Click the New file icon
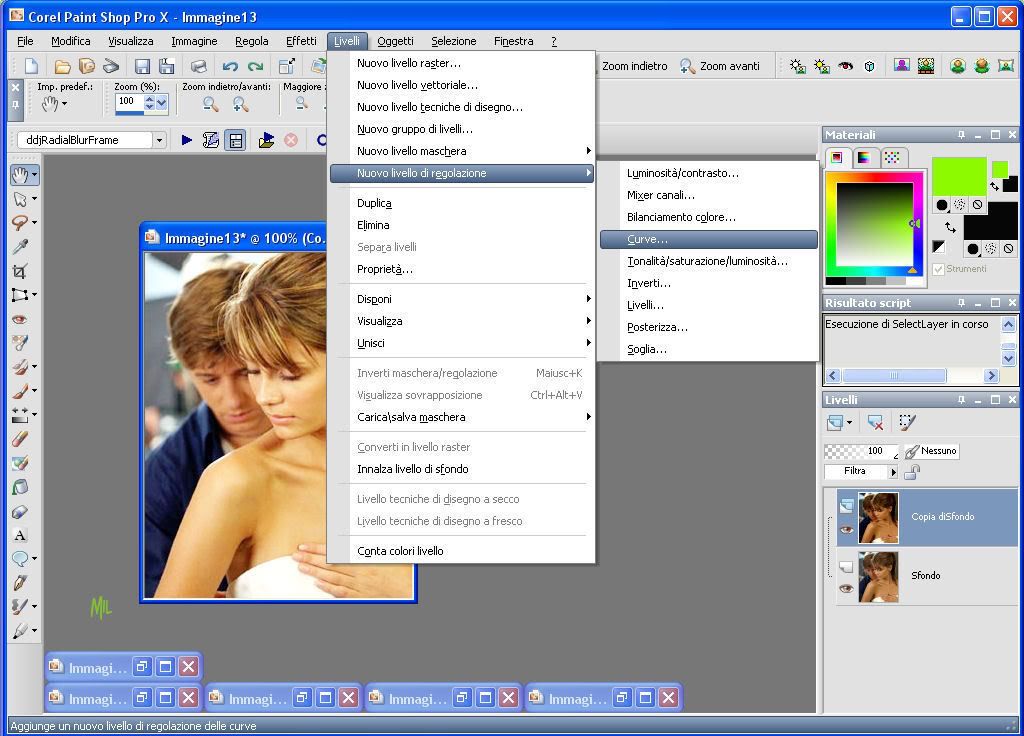This screenshot has width=1024, height=736. (31, 66)
